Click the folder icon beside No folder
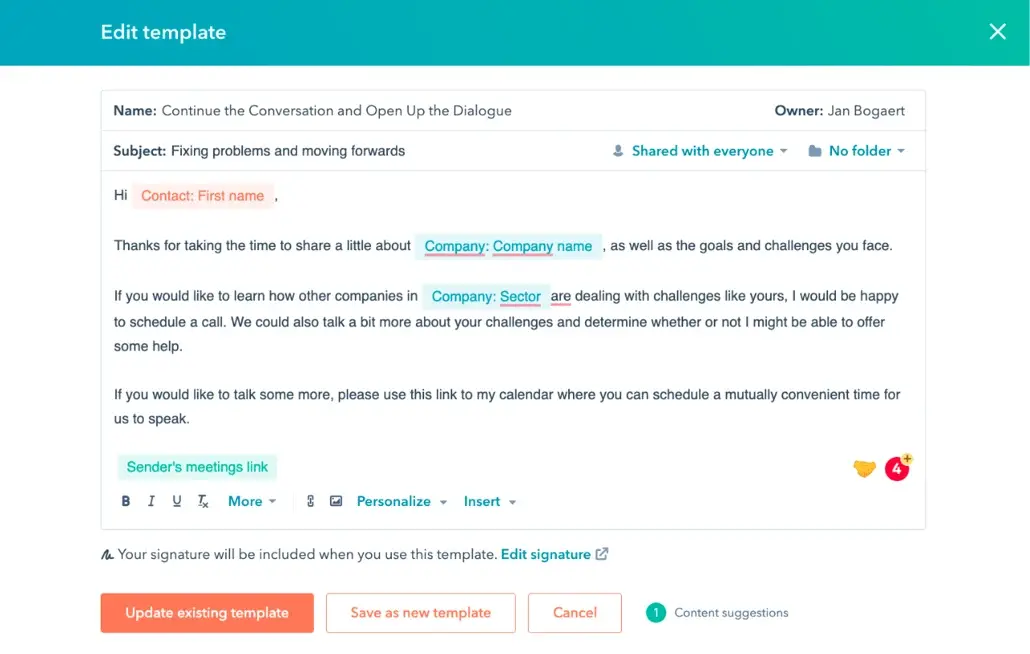Image resolution: width=1030 pixels, height=654 pixels. point(814,150)
